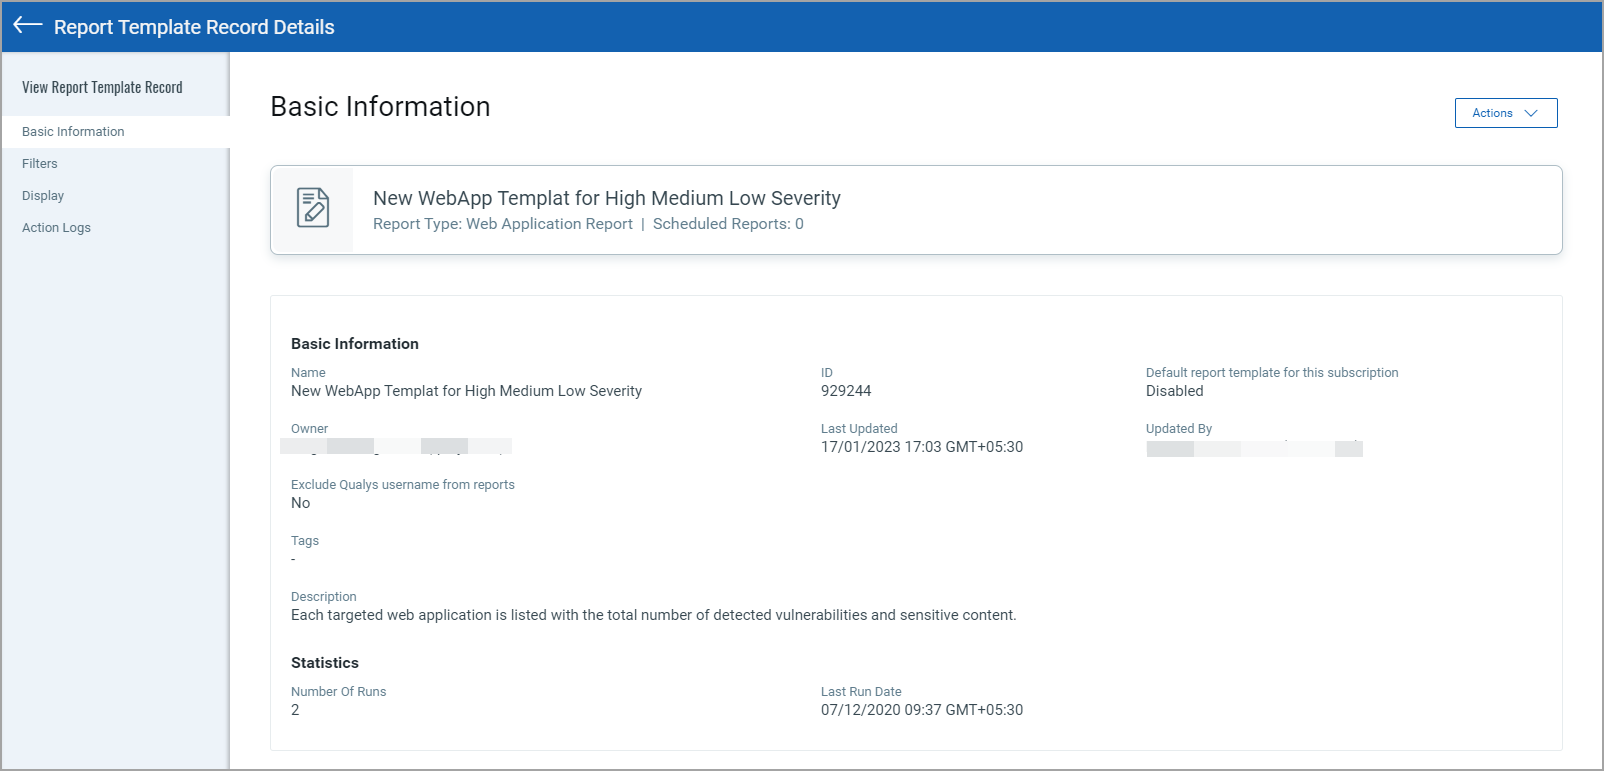
Task: Click the Name field value text
Action: [466, 391]
